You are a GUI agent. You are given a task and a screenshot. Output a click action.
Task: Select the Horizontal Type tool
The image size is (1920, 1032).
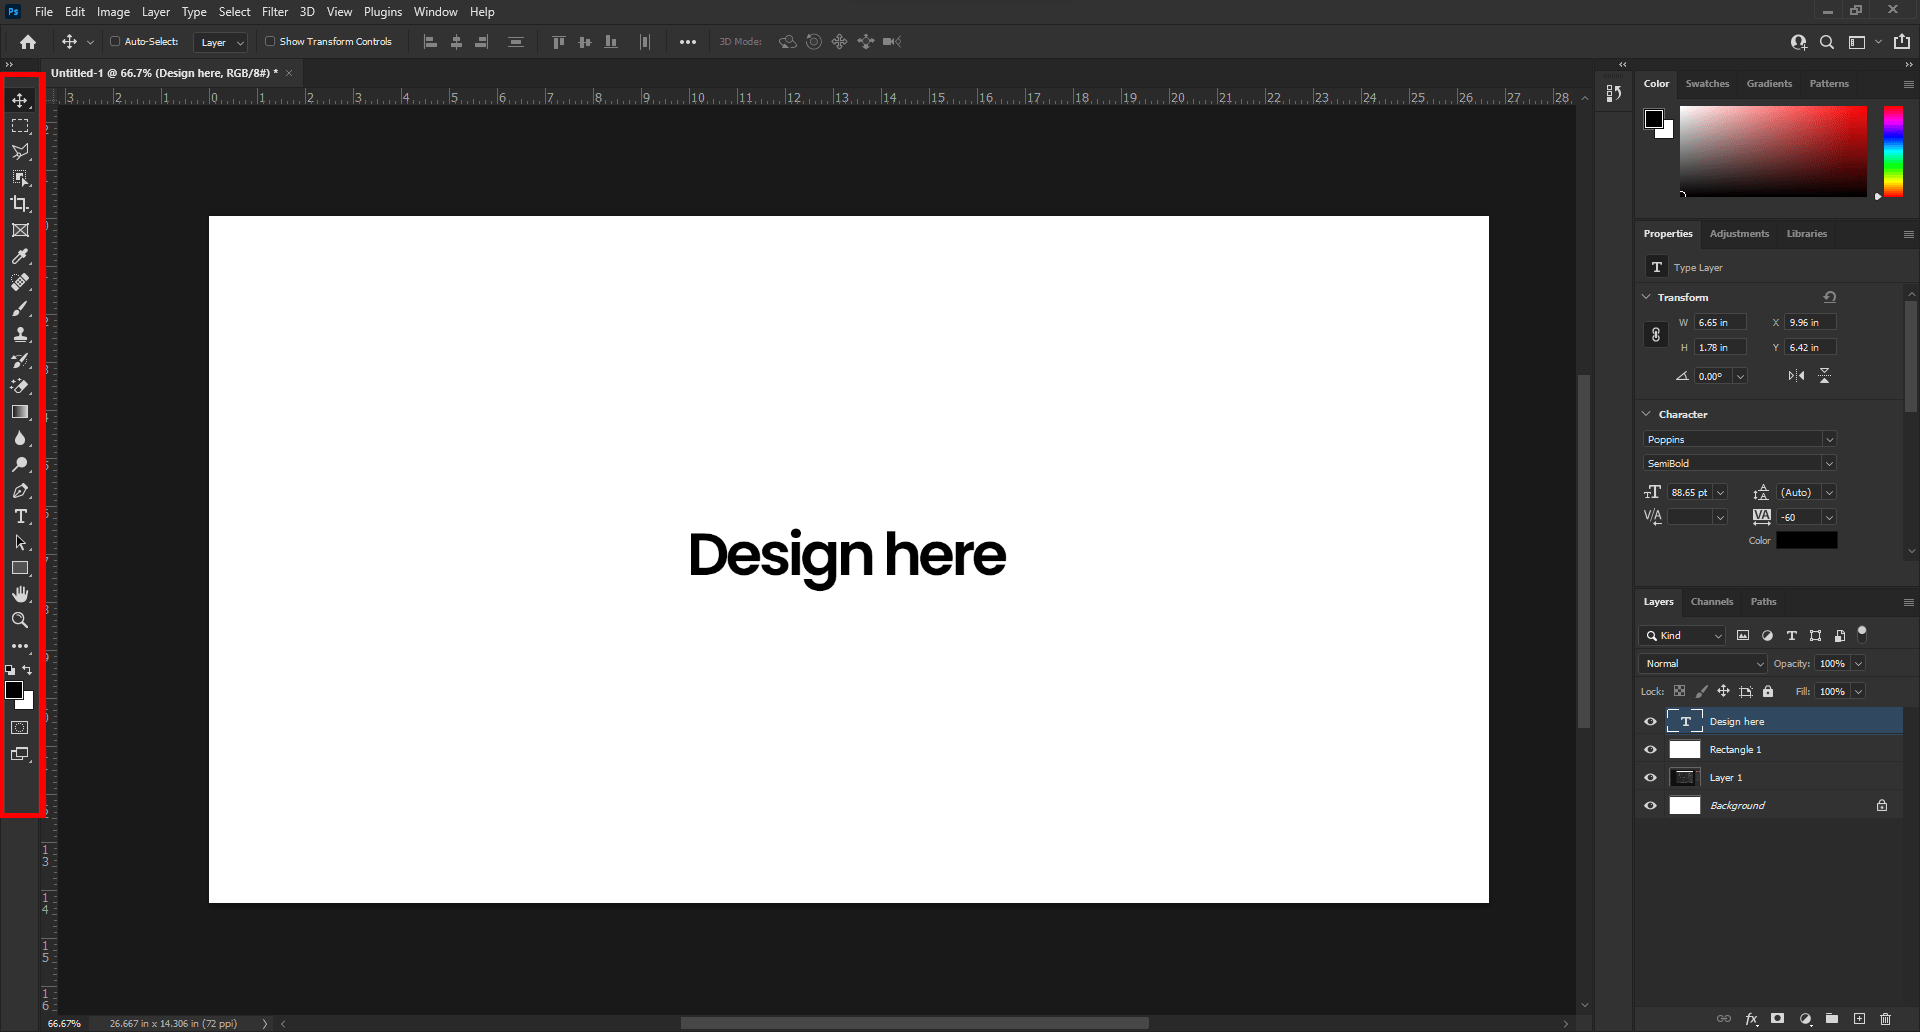point(20,516)
